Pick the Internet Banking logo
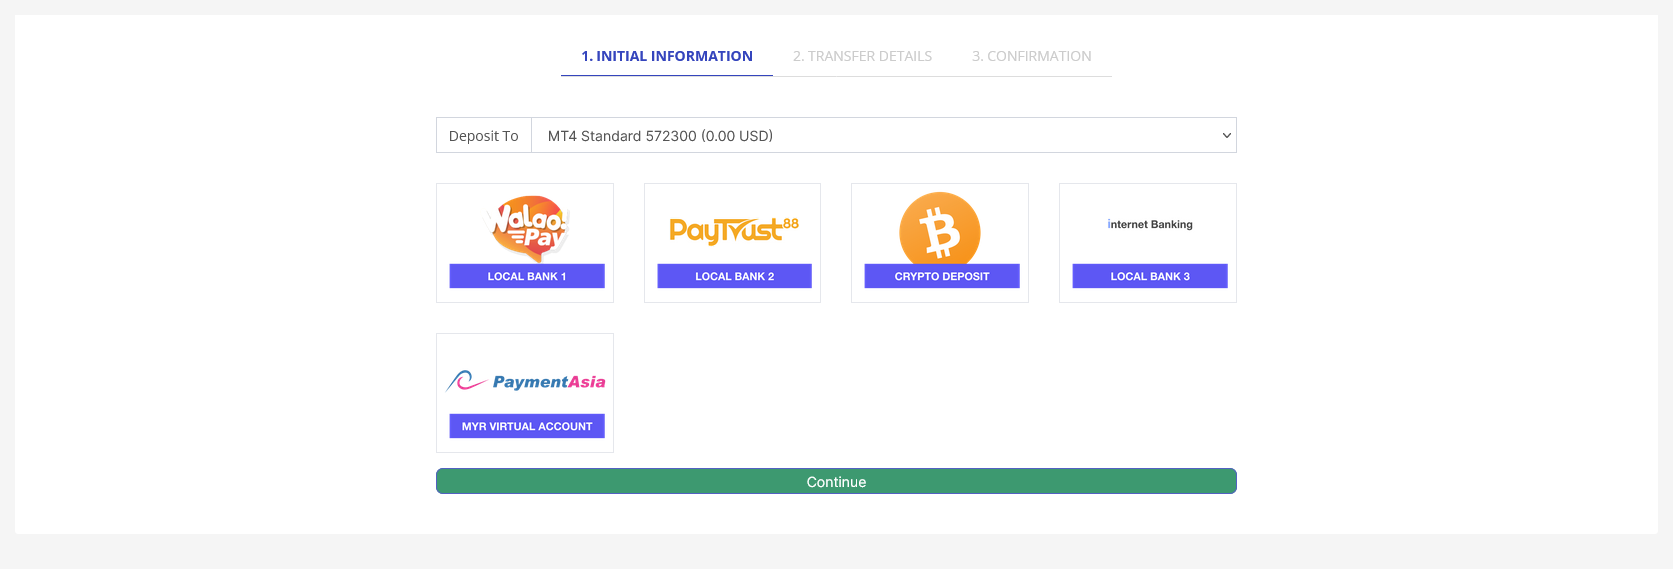1673x569 pixels. [x=1150, y=224]
